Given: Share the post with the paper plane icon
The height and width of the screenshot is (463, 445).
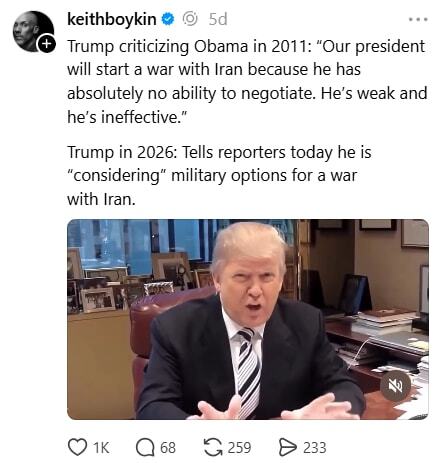Looking at the screenshot, I should click(287, 447).
